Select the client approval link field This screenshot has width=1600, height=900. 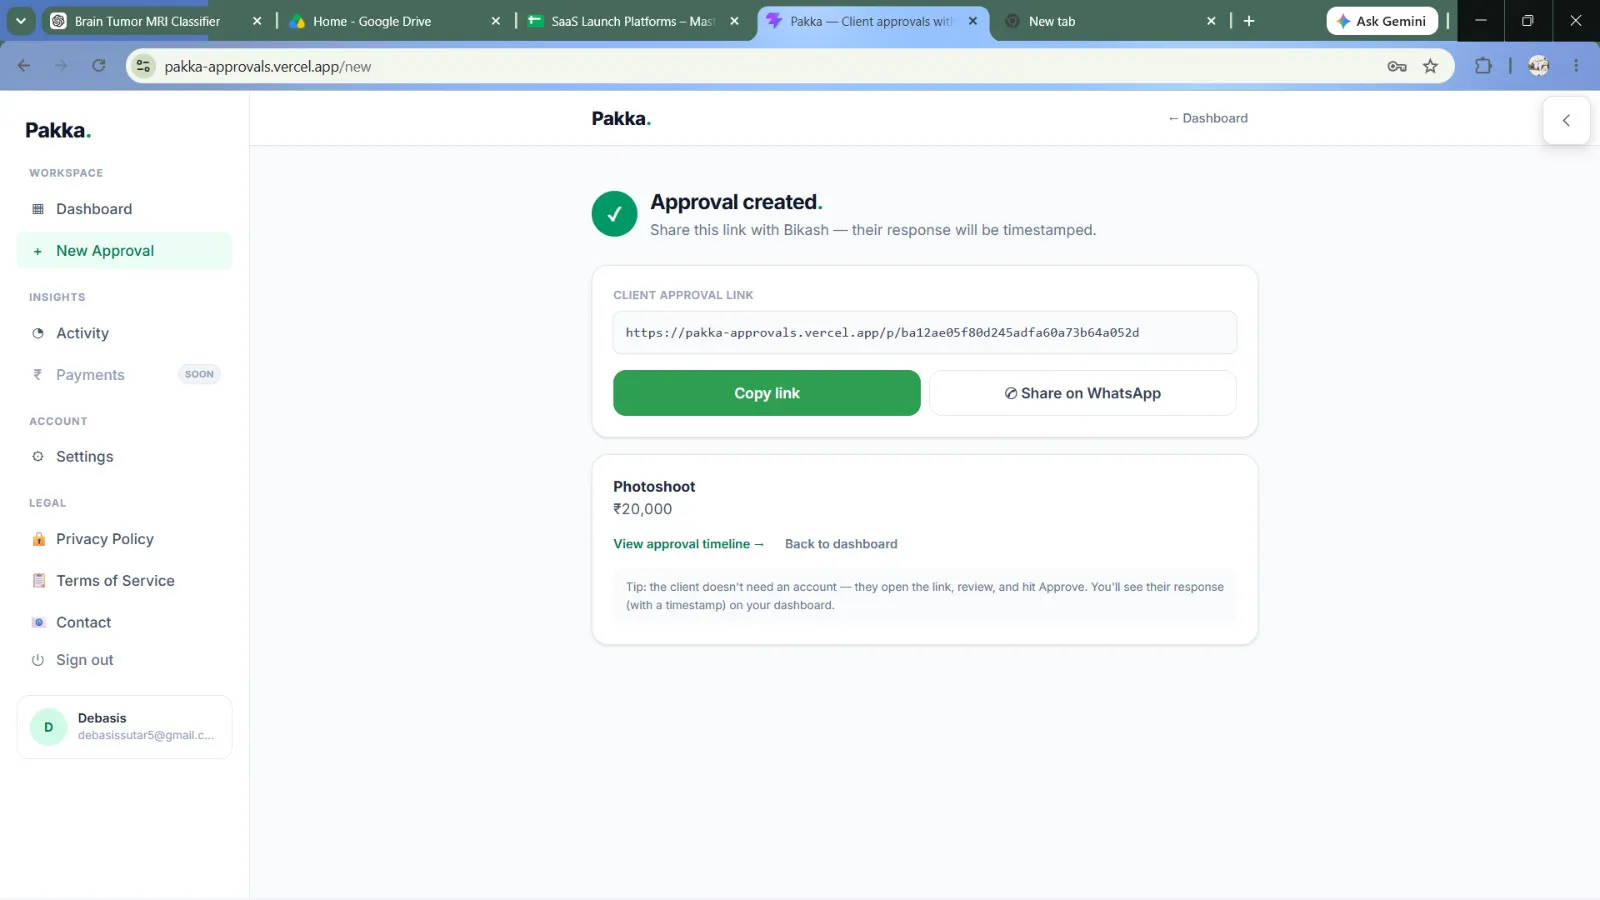pyautogui.click(x=925, y=333)
